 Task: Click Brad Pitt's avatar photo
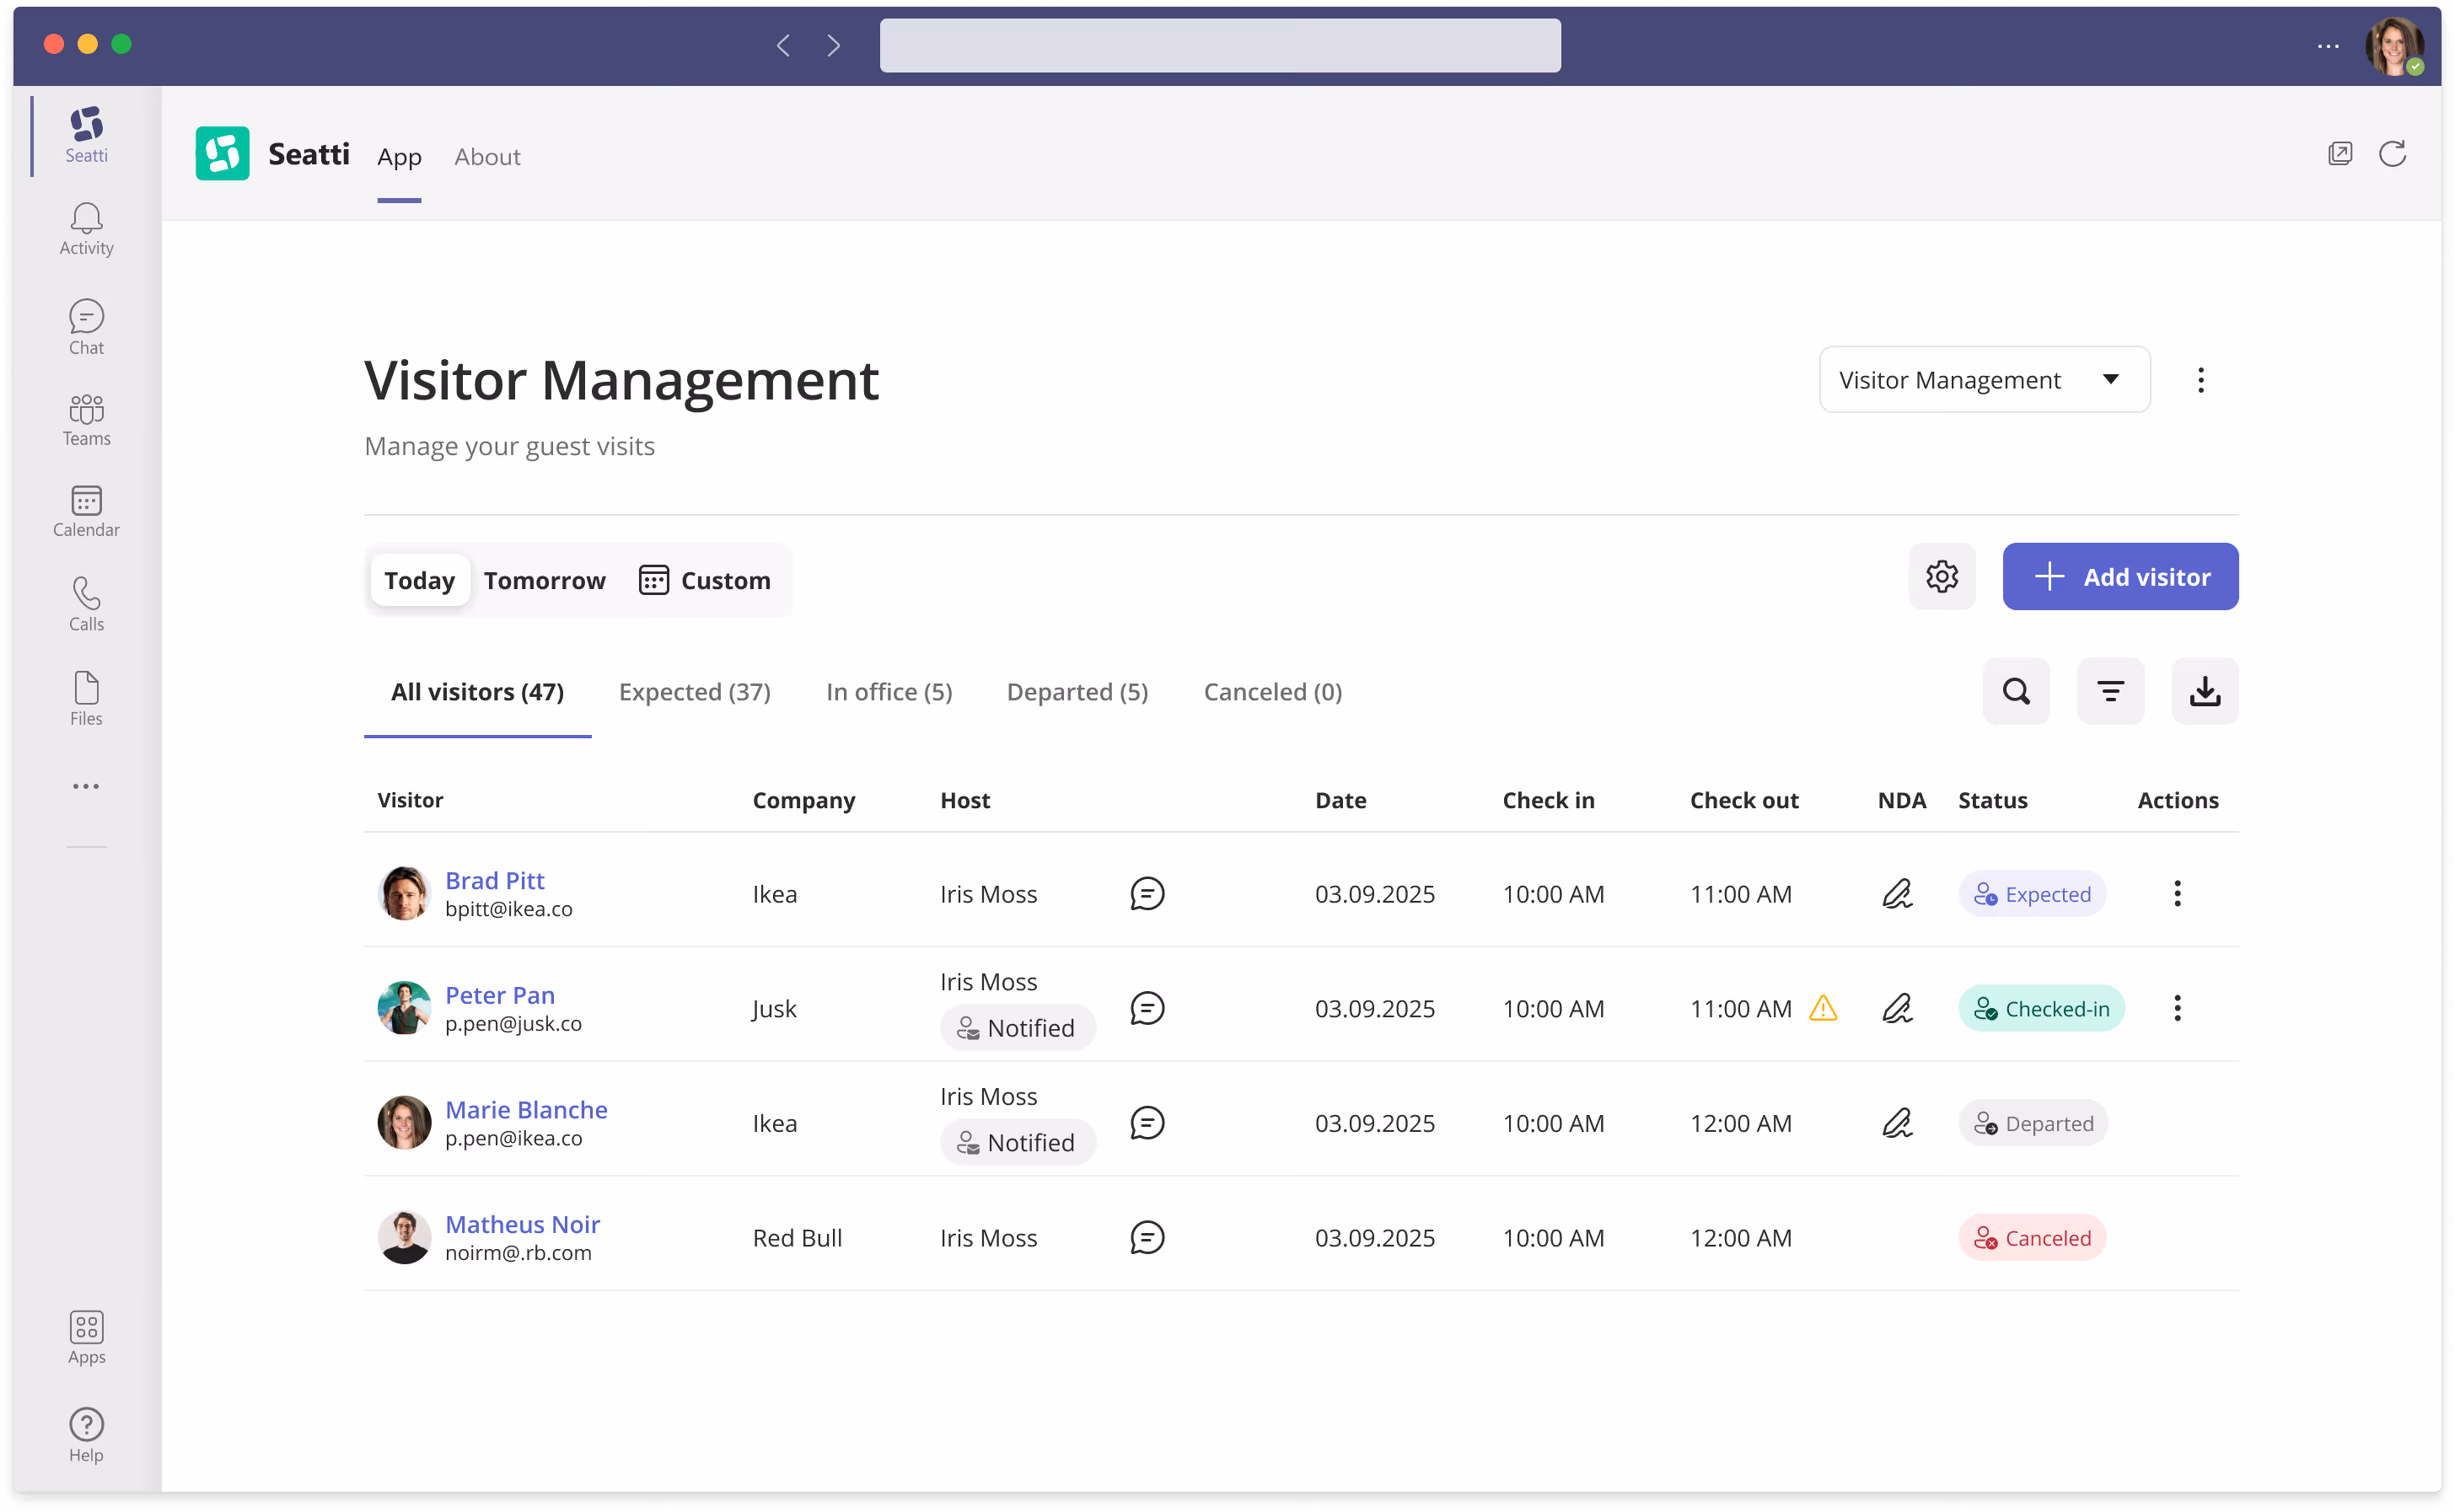coord(404,894)
